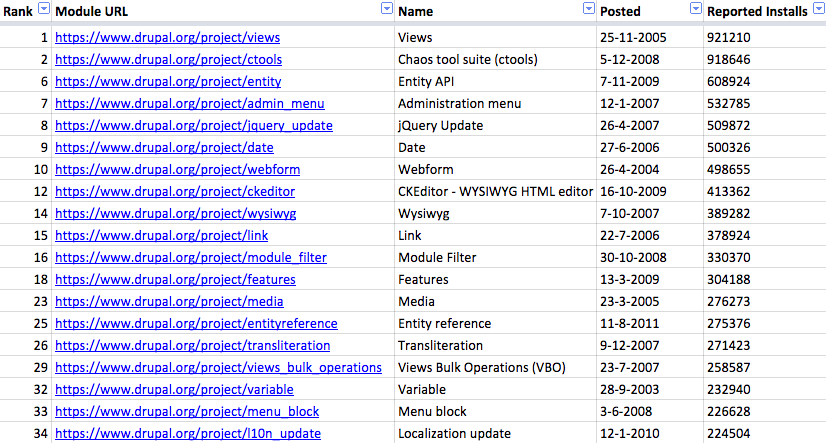Open the drupal.org/project/views link
Image resolution: width=826 pixels, height=443 pixels.
pyautogui.click(x=168, y=37)
